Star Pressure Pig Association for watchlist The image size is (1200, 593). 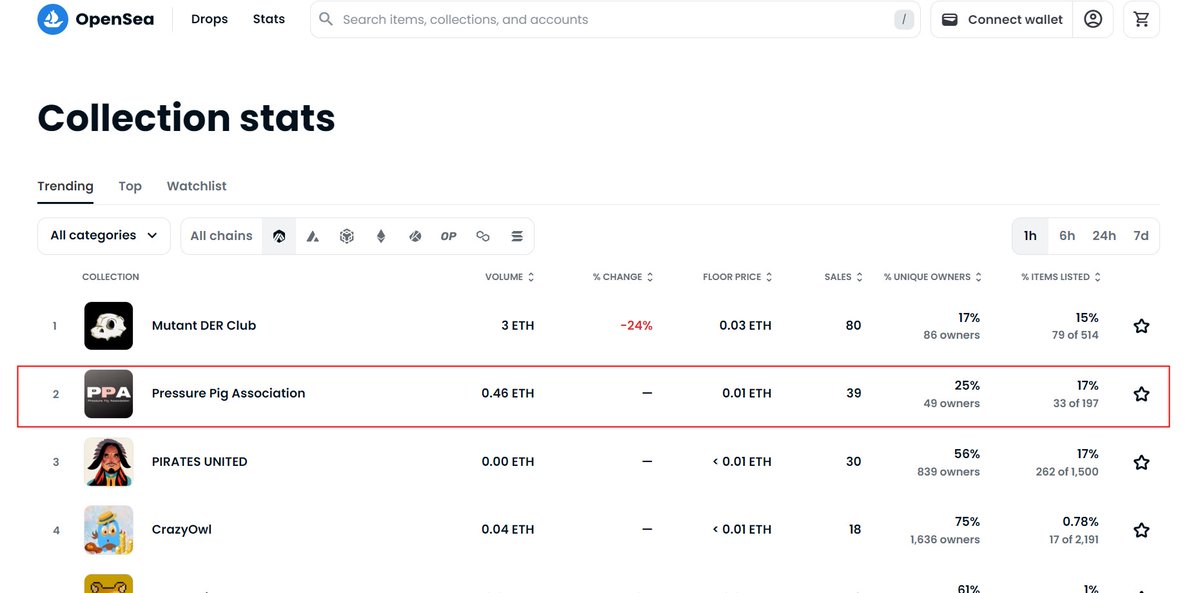[x=1141, y=394]
